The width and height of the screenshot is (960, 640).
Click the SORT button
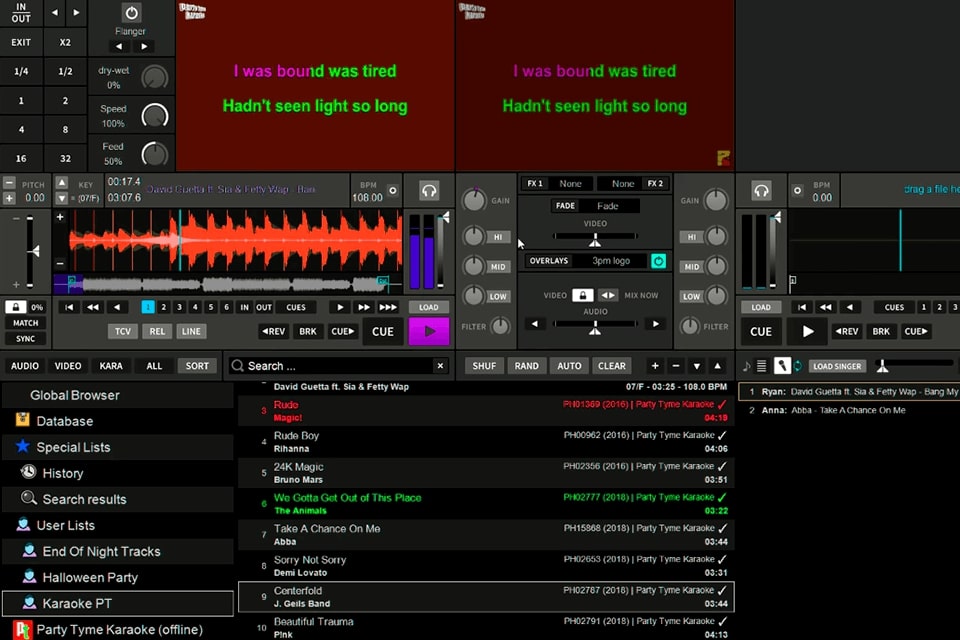click(197, 366)
